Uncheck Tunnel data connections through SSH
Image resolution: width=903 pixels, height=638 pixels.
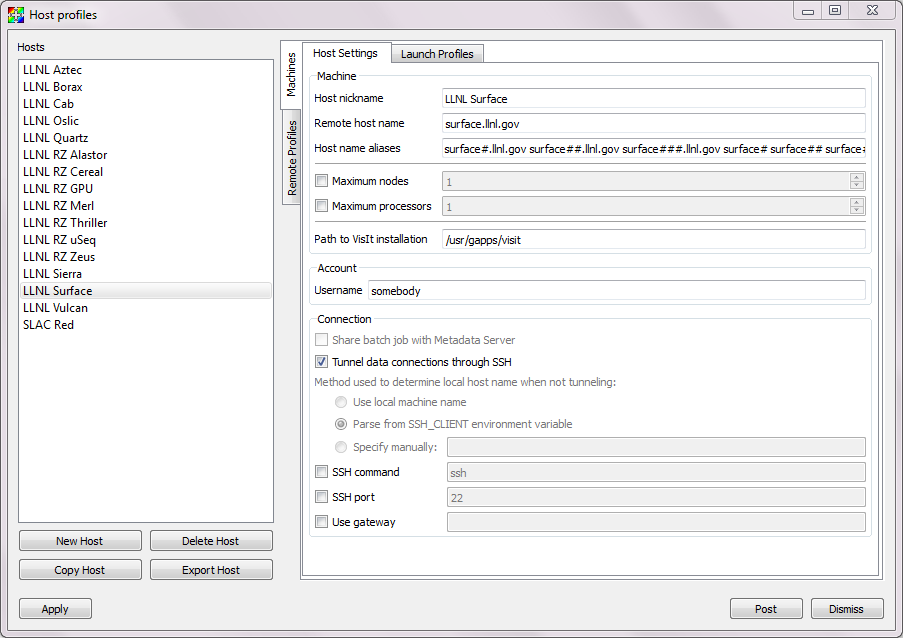(321, 362)
